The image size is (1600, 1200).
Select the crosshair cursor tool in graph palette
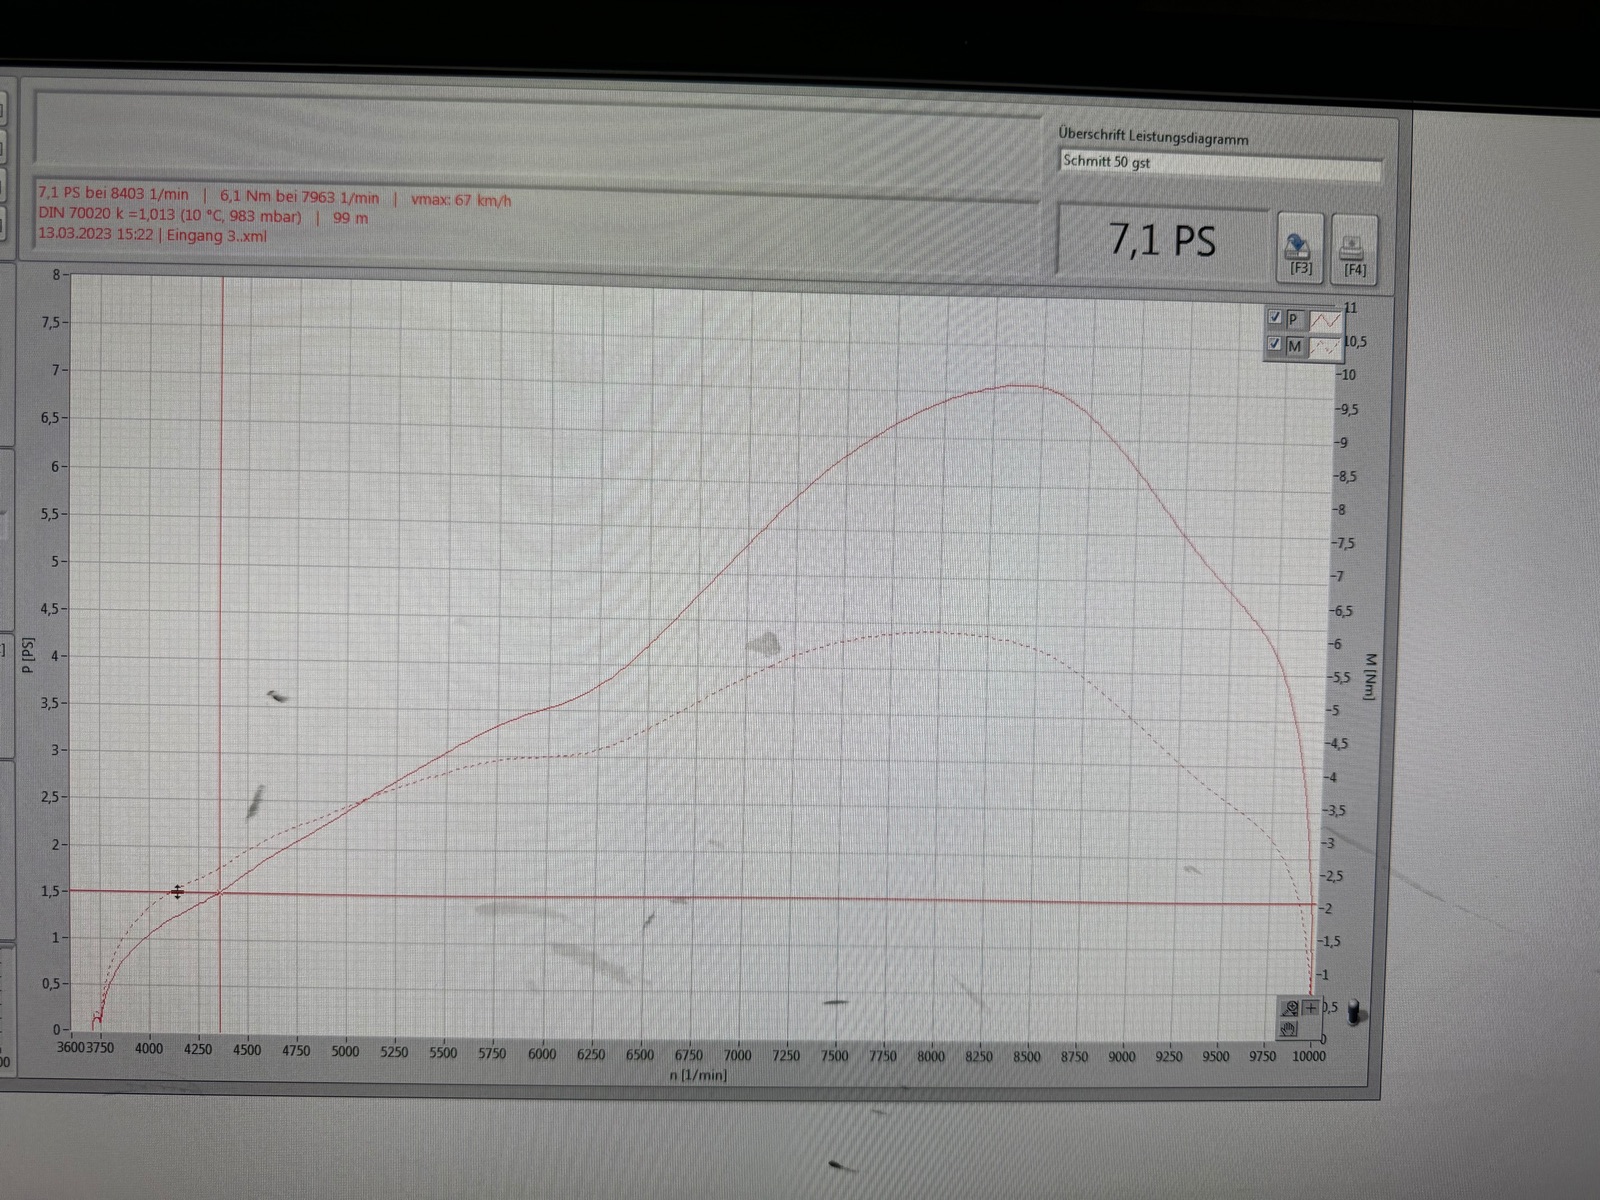click(x=1311, y=1008)
